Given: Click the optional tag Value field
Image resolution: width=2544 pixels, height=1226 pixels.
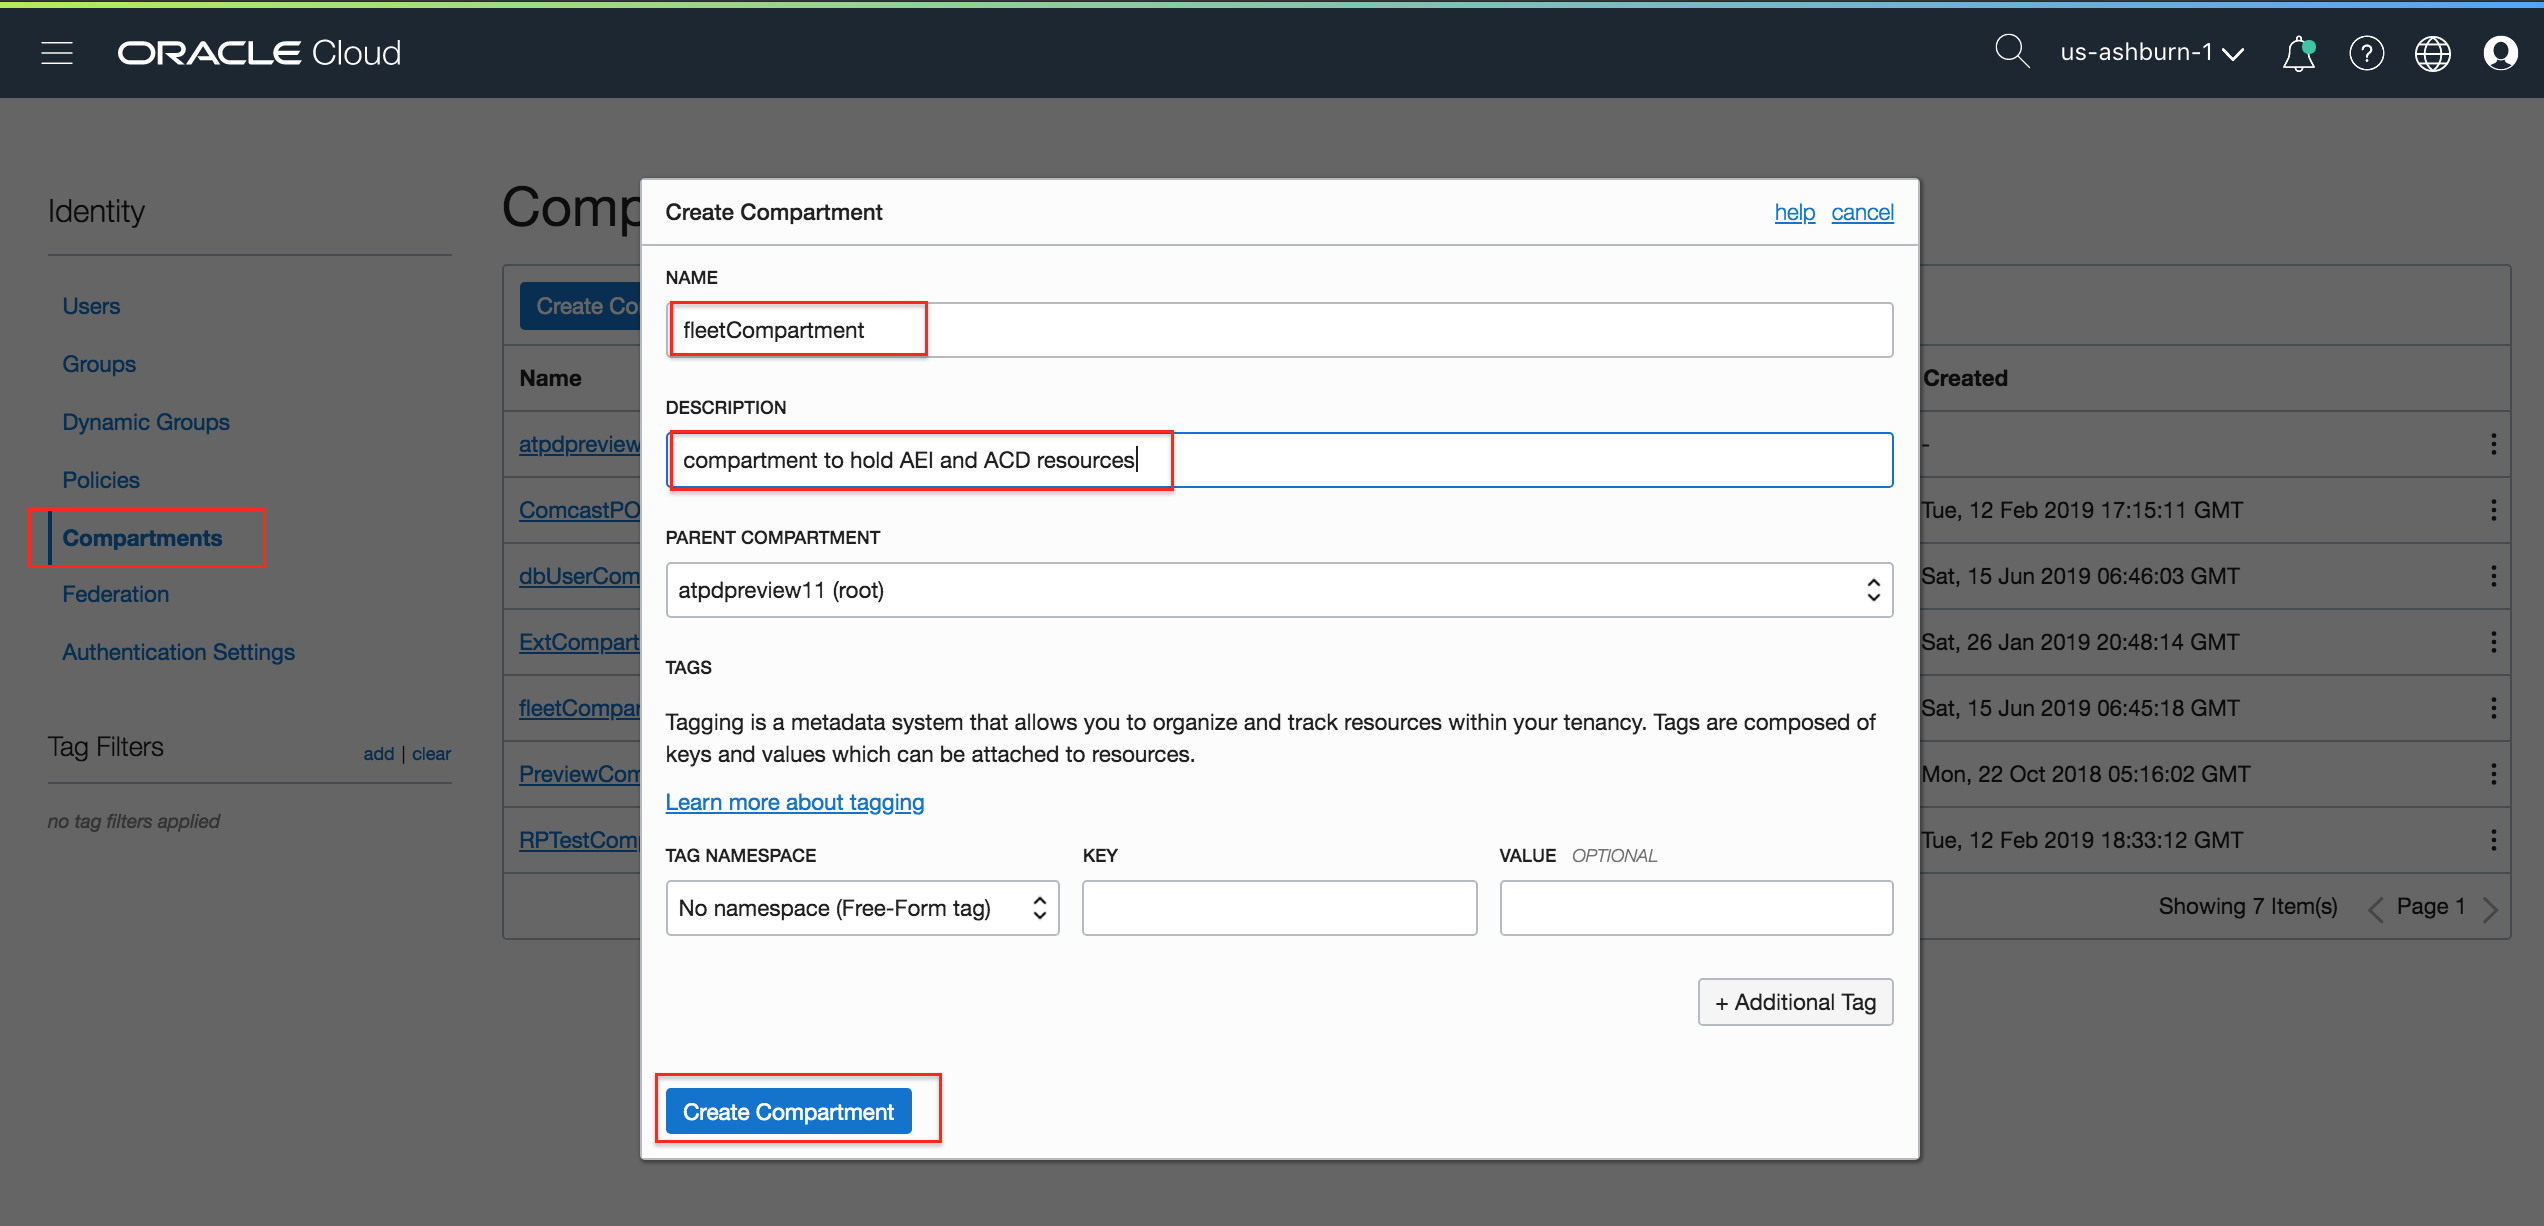Looking at the screenshot, I should (1696, 908).
